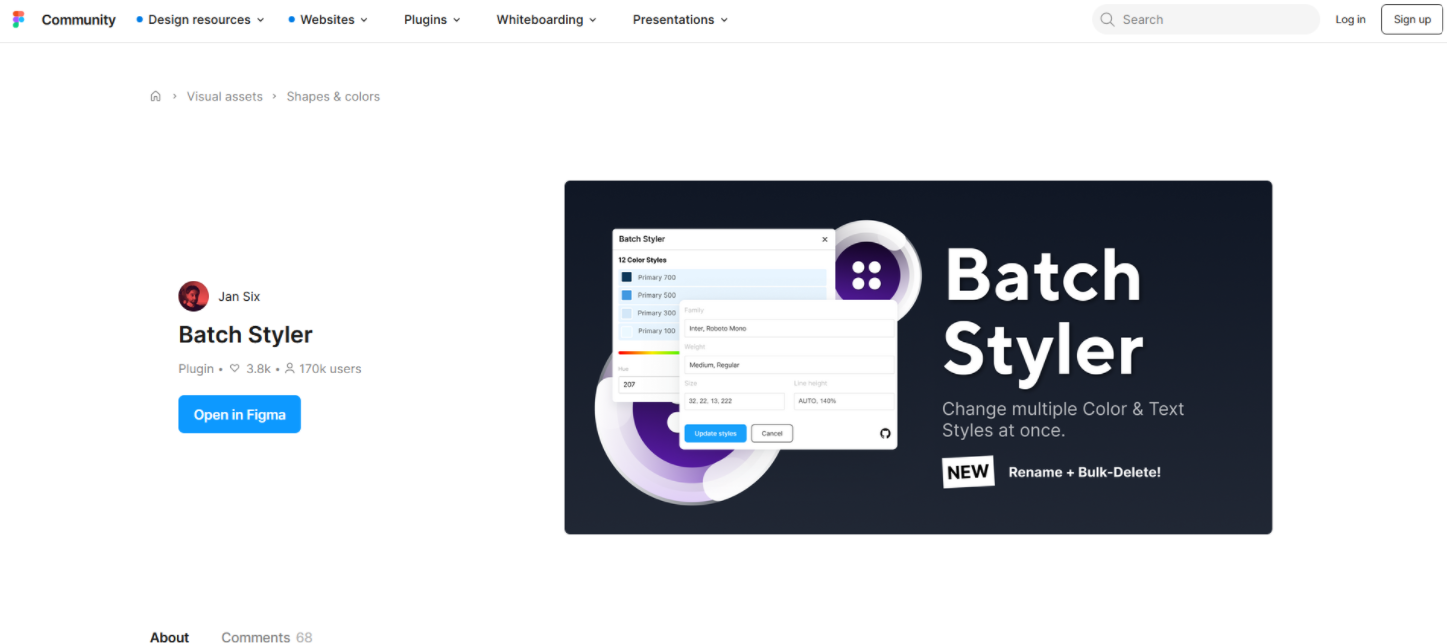This screenshot has width=1447, height=643.
Task: Open the Whiteboarding dropdown
Action: 546,20
